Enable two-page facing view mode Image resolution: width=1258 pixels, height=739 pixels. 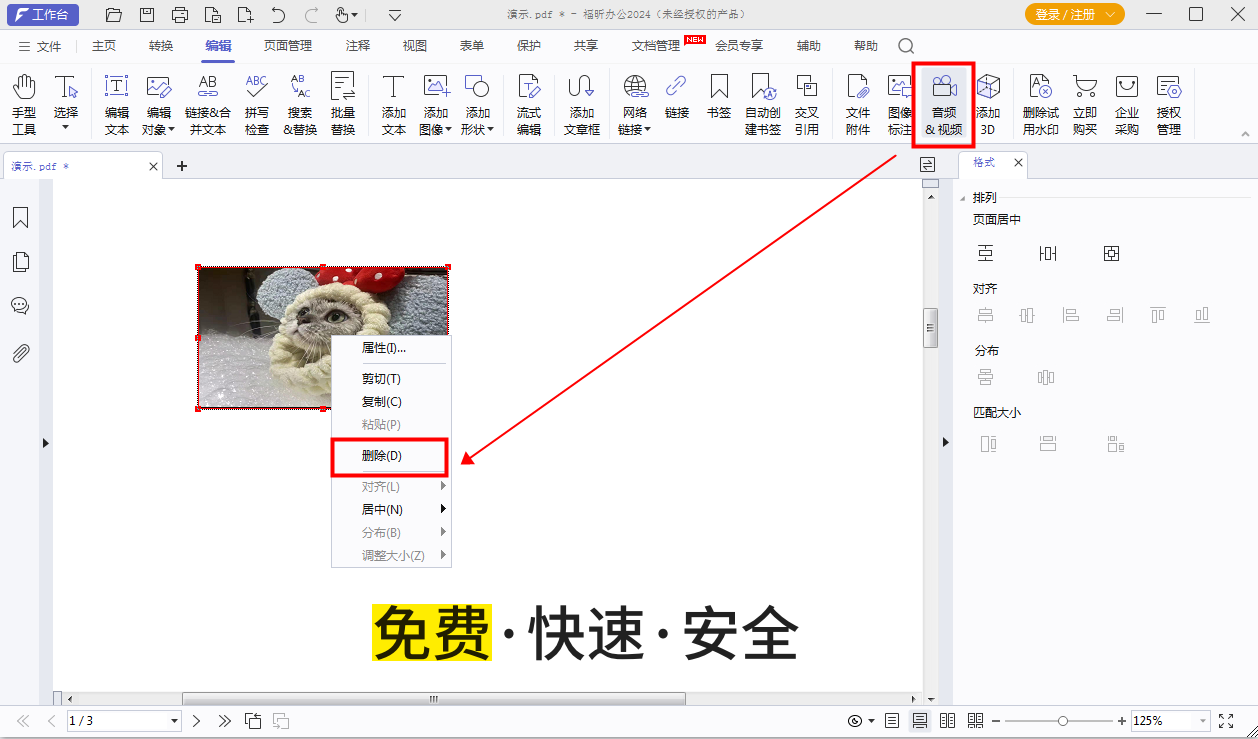[x=947, y=721]
